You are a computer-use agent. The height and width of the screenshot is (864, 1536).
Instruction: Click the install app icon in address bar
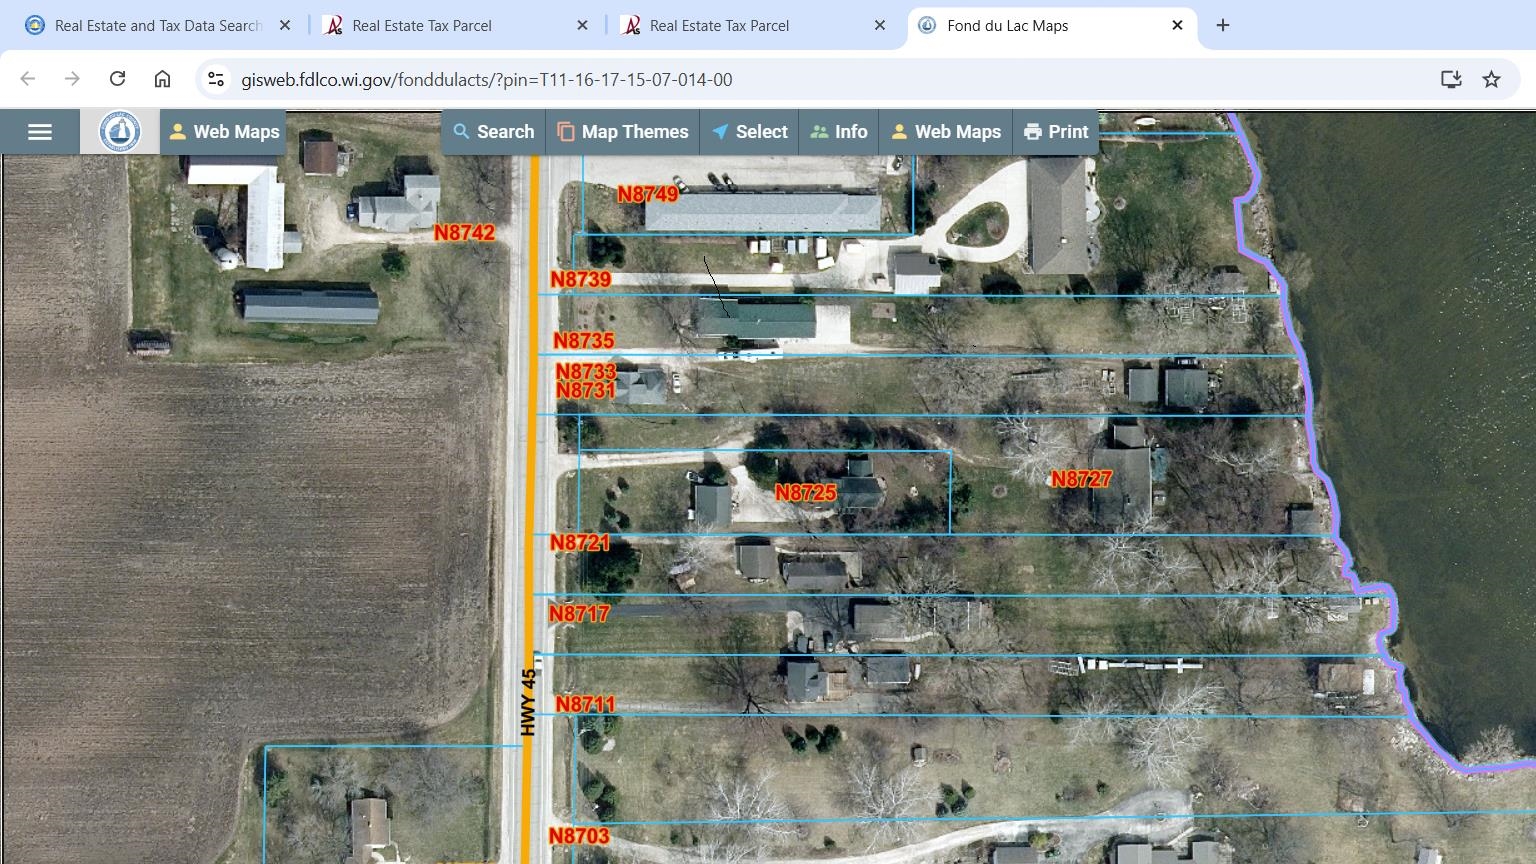[1451, 79]
